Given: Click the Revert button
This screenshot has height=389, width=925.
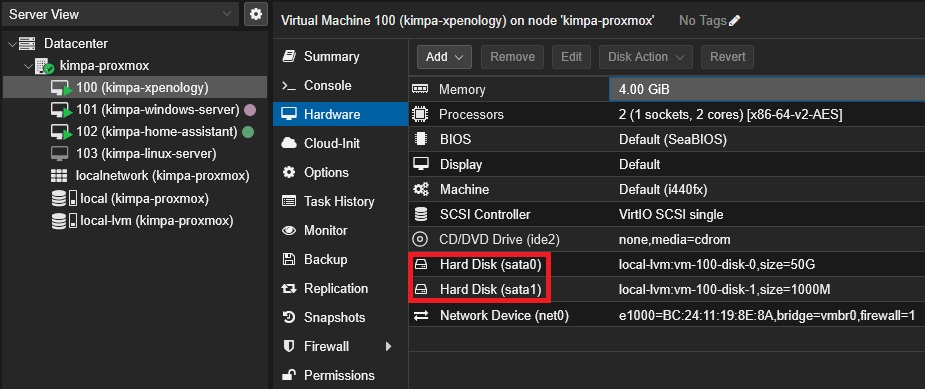Looking at the screenshot, I should point(727,57).
